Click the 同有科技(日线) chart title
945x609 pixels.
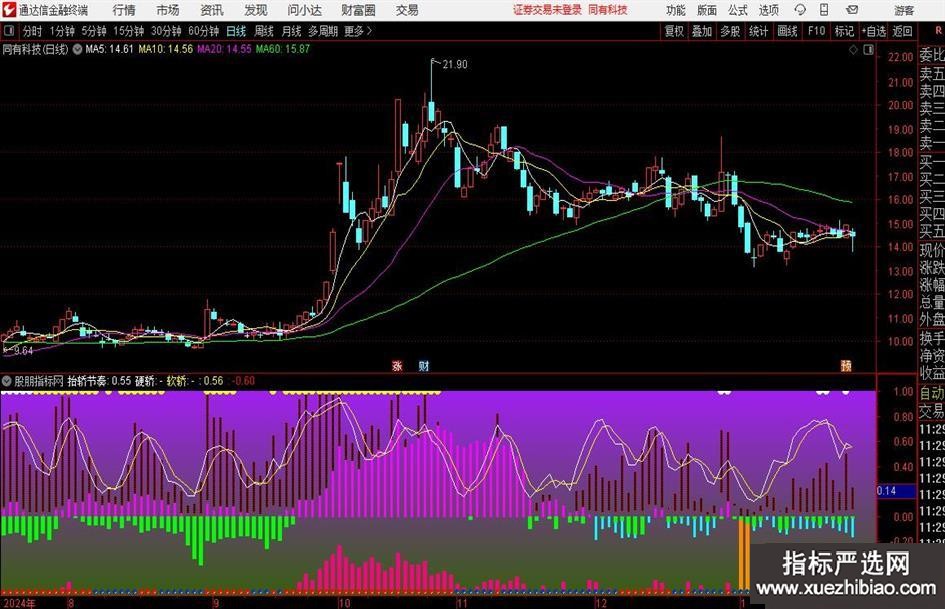36,49
